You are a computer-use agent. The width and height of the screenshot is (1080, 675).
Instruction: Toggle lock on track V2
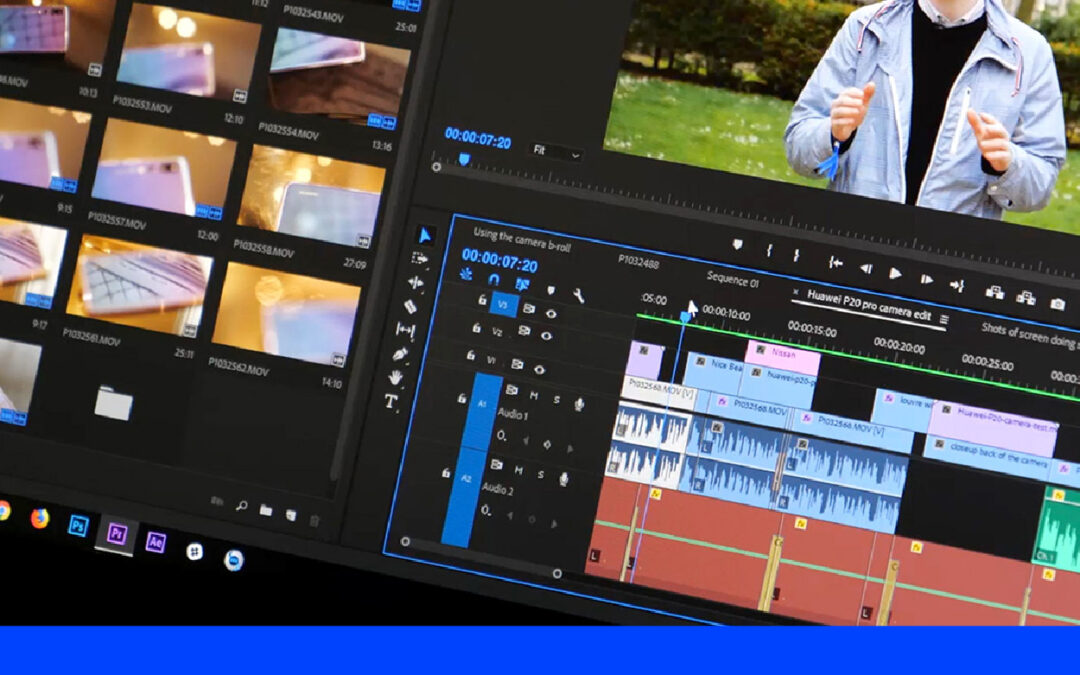tap(477, 329)
